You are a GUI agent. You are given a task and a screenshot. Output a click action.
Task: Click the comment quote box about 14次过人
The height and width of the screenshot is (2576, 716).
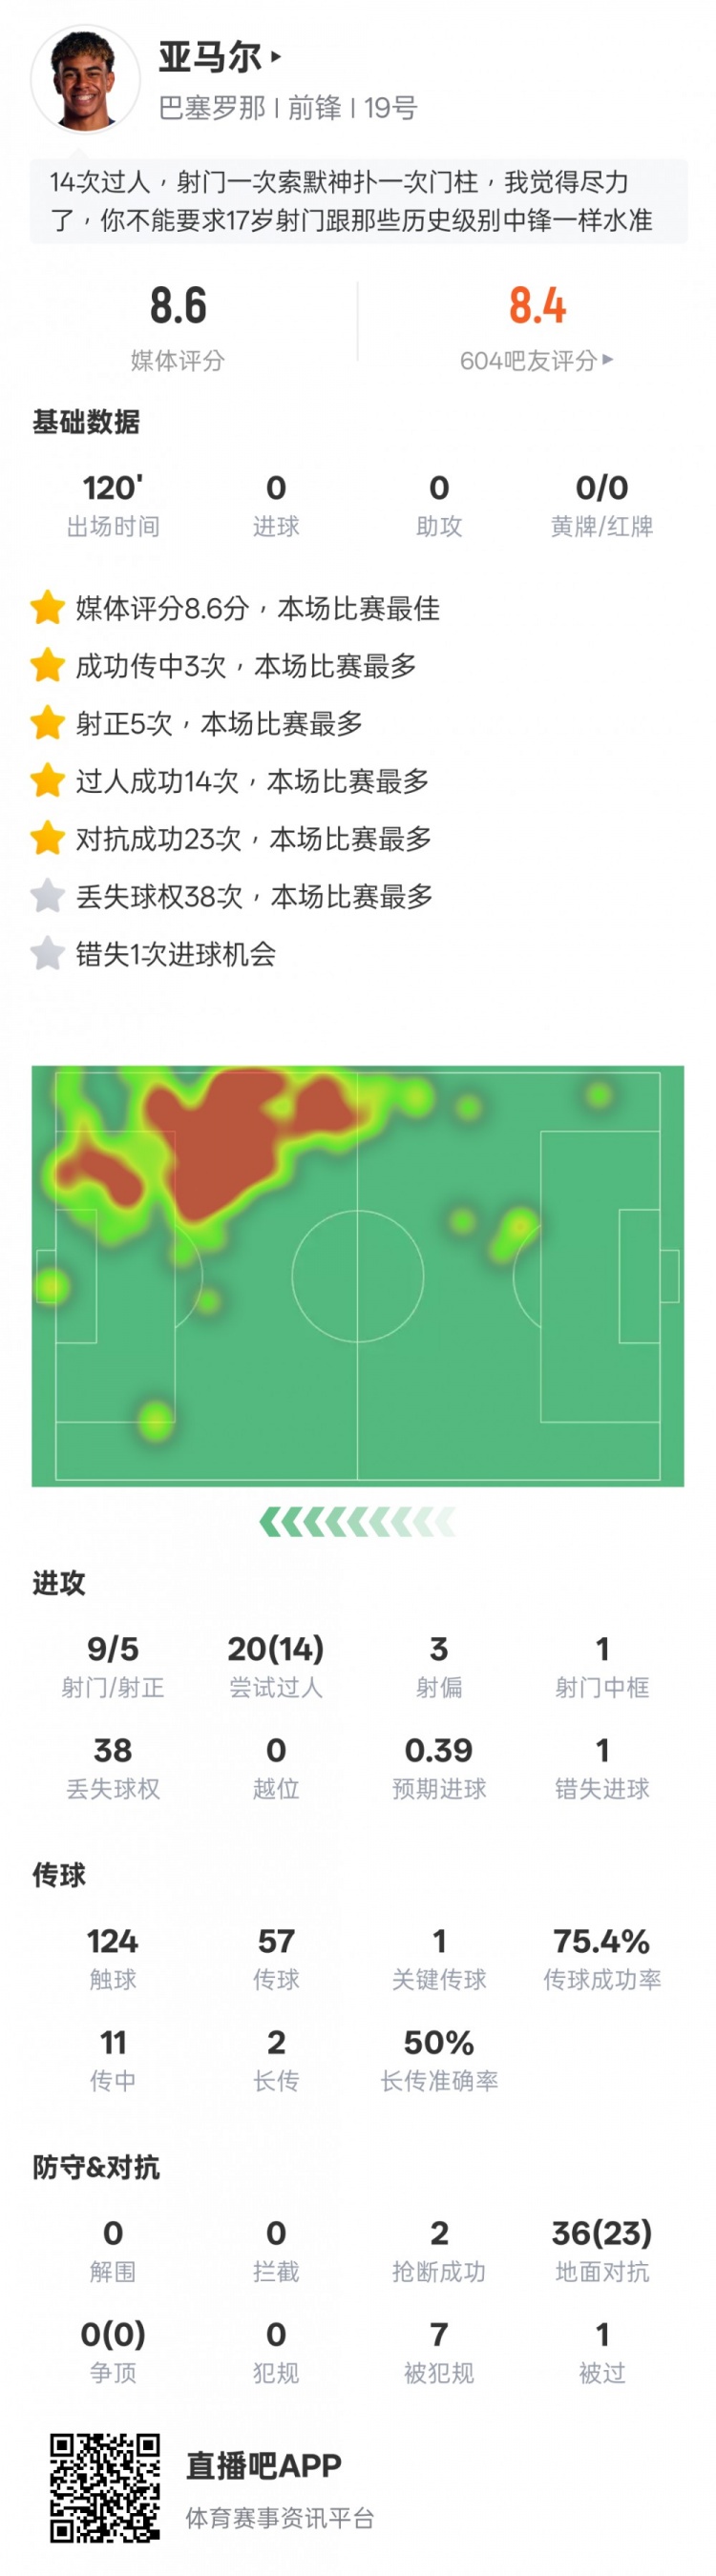tap(358, 201)
